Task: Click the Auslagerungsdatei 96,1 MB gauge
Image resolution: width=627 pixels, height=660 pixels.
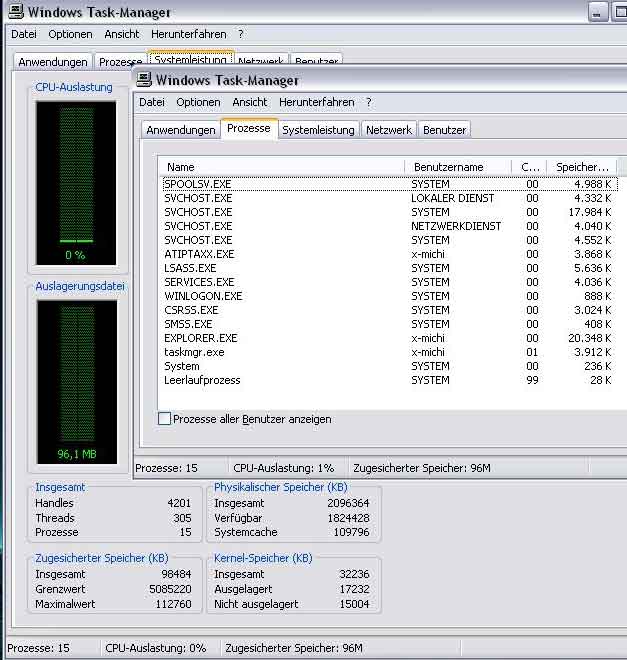Action: coord(77,382)
